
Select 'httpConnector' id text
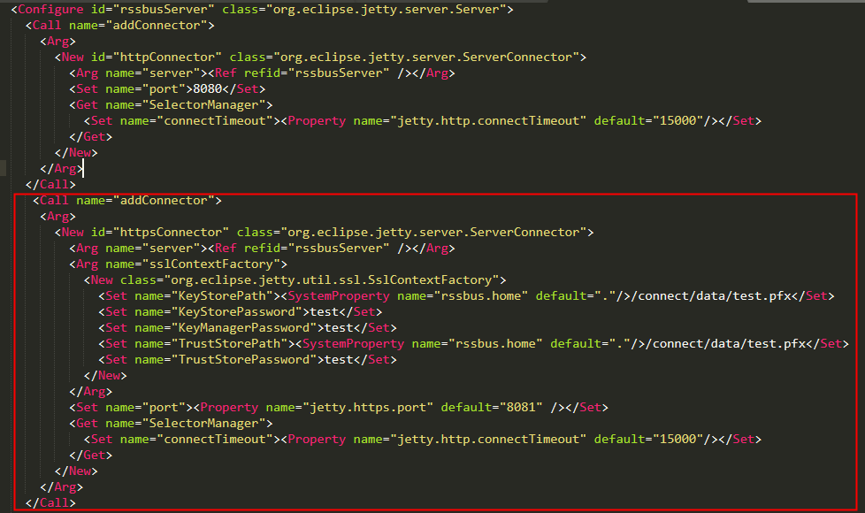(167, 57)
